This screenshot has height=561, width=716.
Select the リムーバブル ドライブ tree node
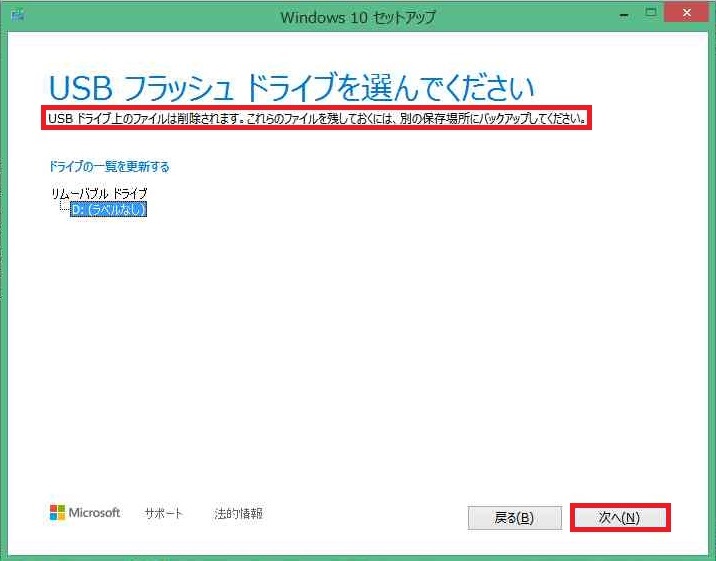(x=99, y=193)
